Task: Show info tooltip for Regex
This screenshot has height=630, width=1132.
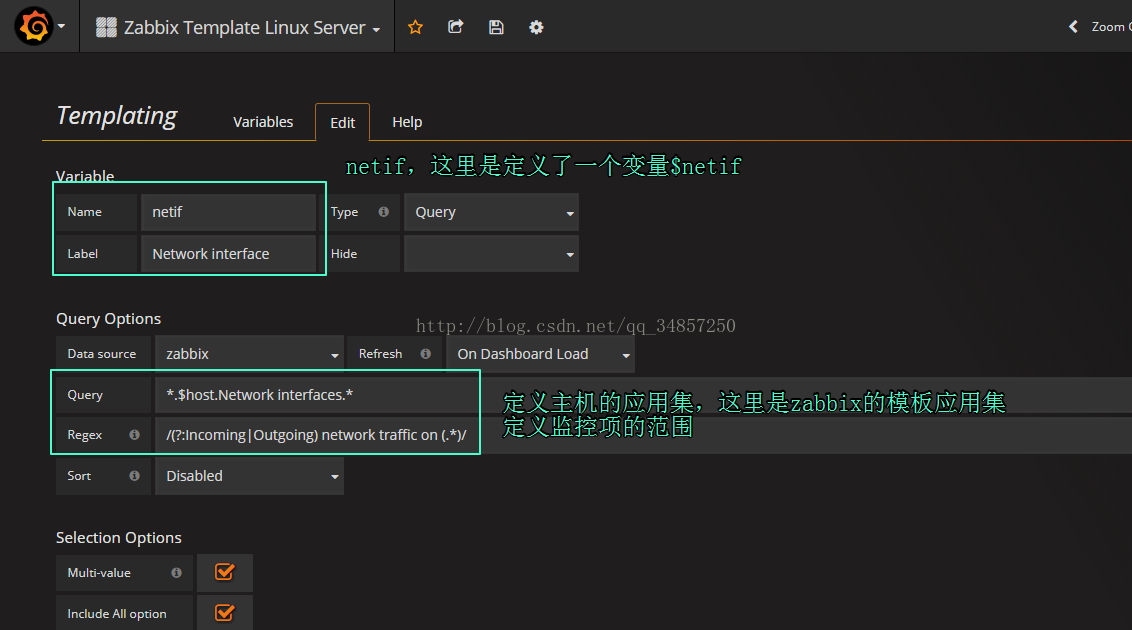Action: pos(134,434)
